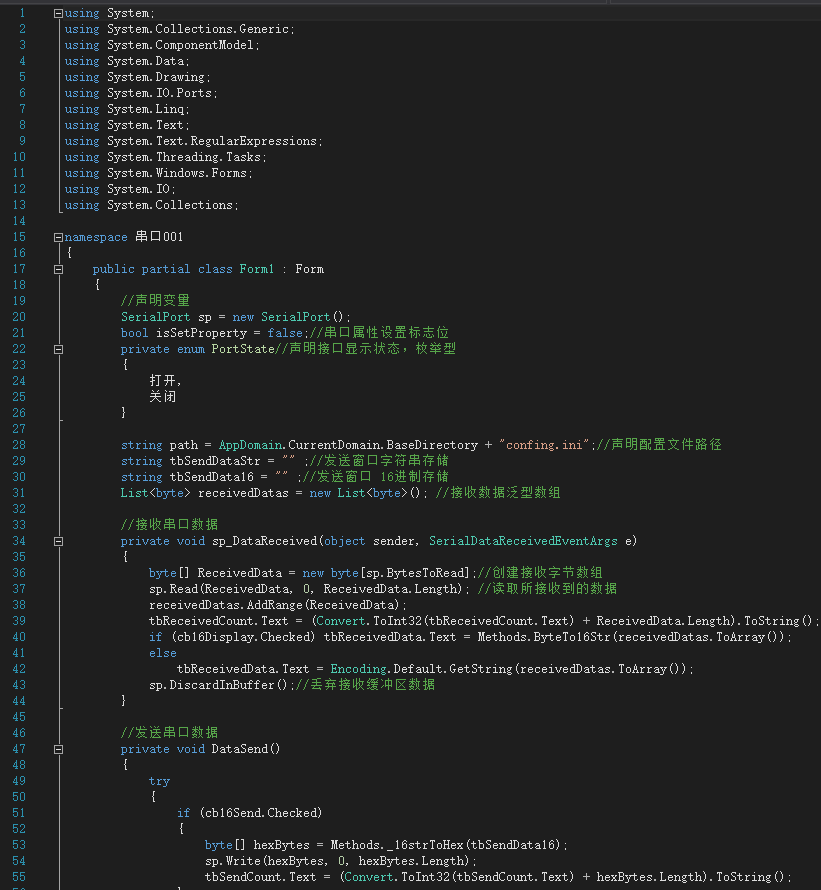Click 'System.Collections.Generic' on line 2
The width and height of the screenshot is (821, 890).
tap(198, 29)
